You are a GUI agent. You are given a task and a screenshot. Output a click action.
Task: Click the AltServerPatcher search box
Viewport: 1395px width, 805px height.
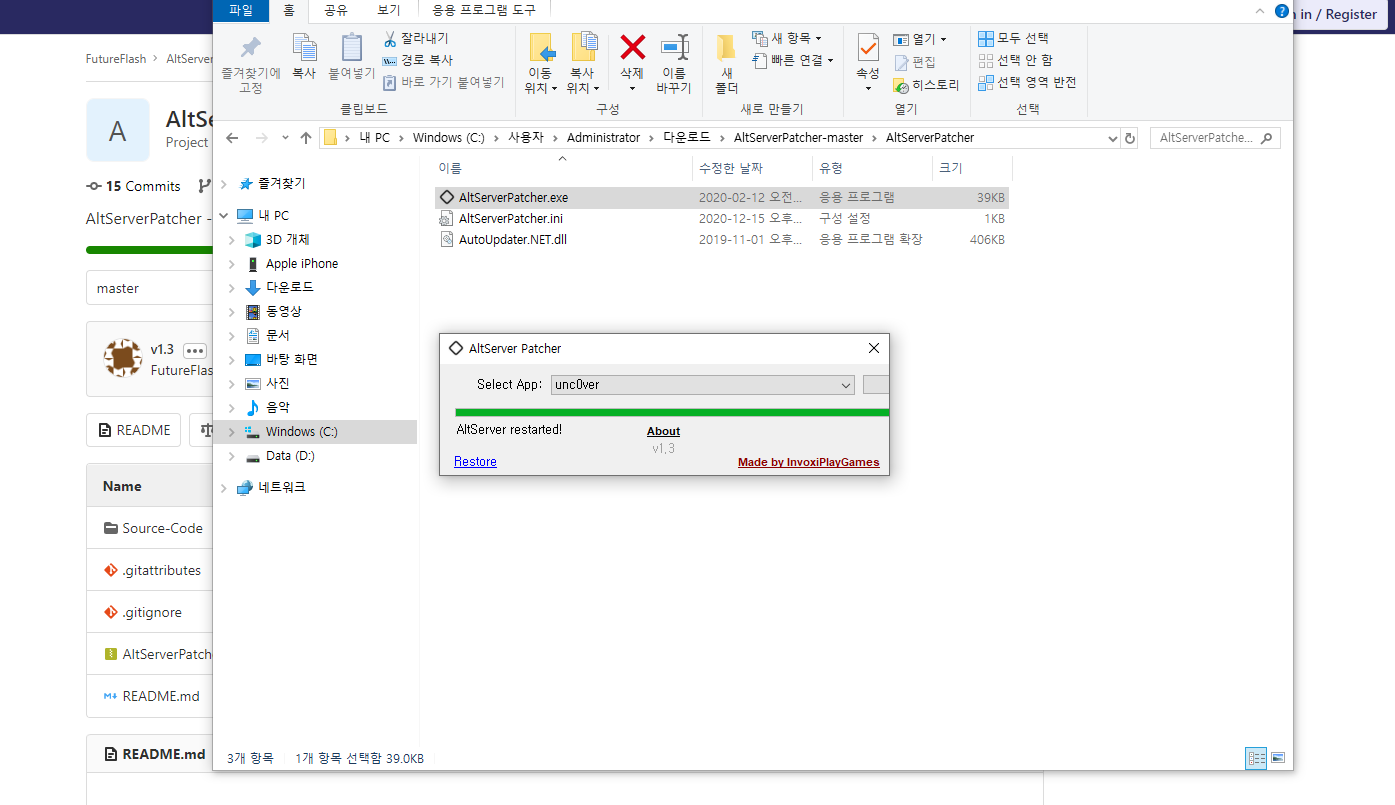pos(1214,138)
